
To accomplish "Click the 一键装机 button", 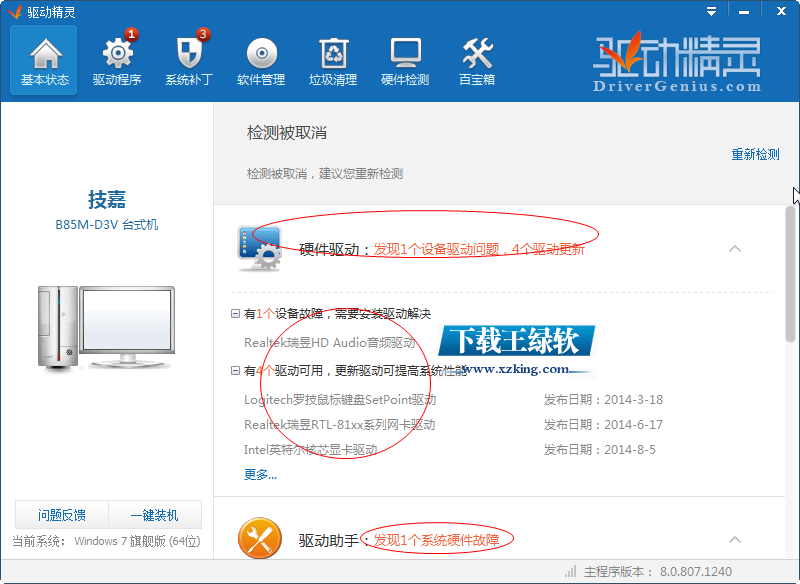I will 155,515.
